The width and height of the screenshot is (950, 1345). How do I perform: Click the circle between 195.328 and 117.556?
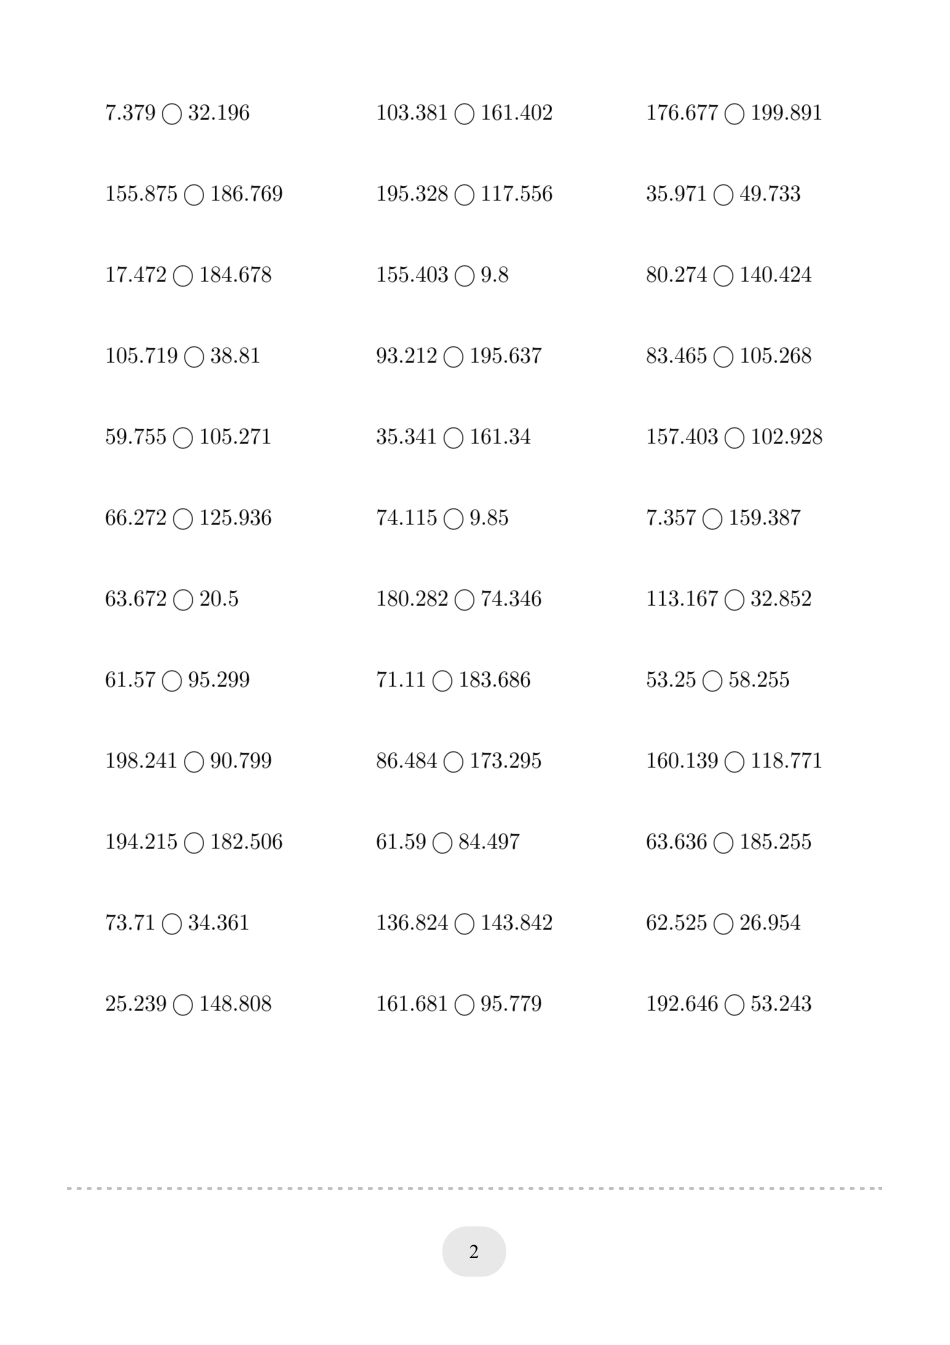(464, 195)
